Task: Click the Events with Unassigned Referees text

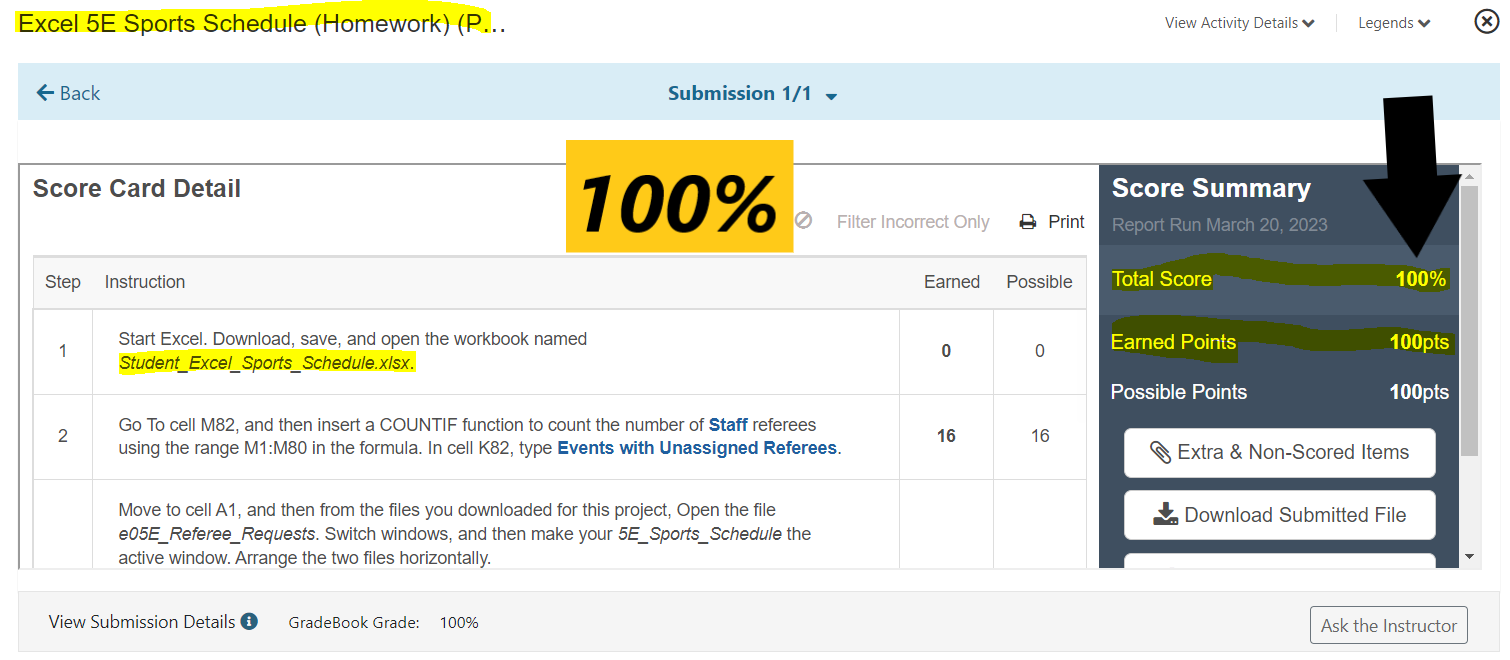Action: pyautogui.click(x=697, y=448)
